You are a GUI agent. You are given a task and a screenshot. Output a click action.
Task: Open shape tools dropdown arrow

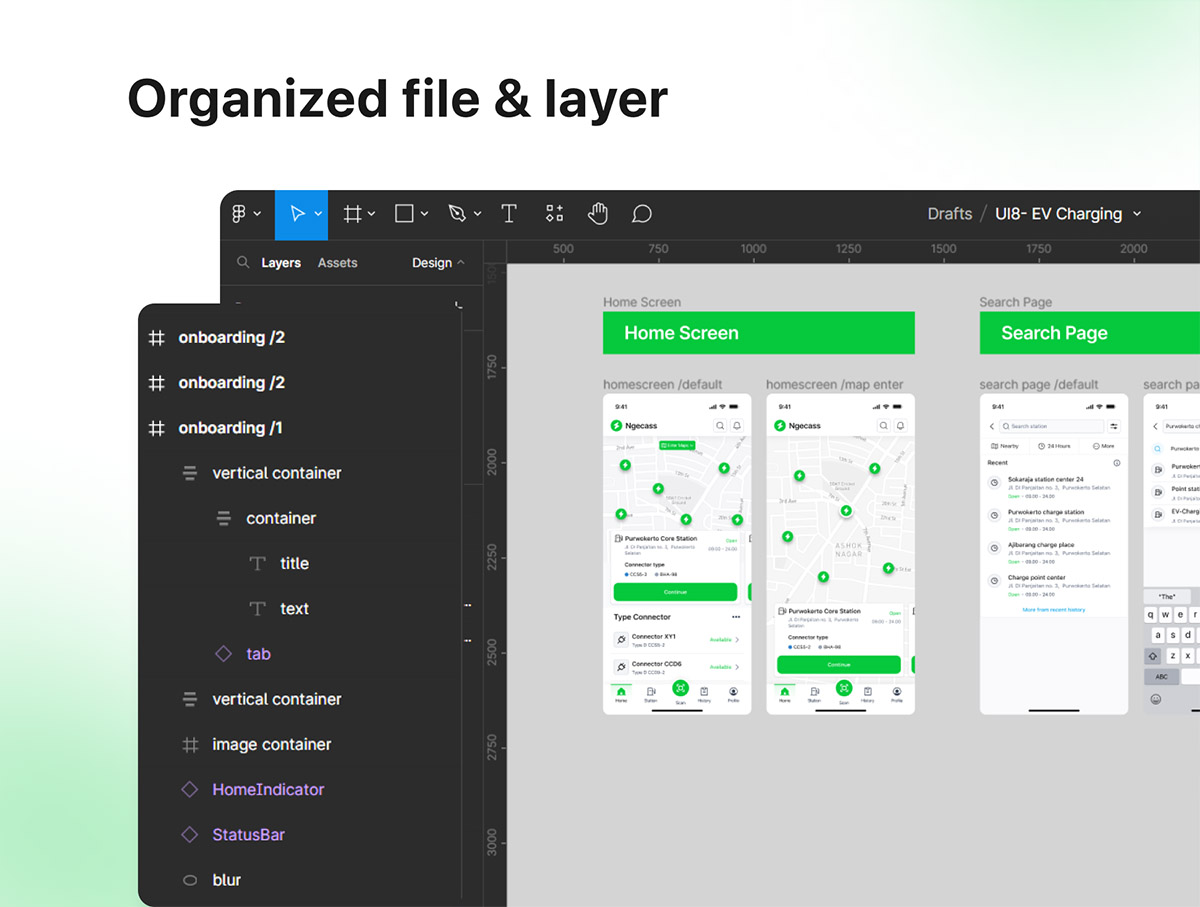424,214
